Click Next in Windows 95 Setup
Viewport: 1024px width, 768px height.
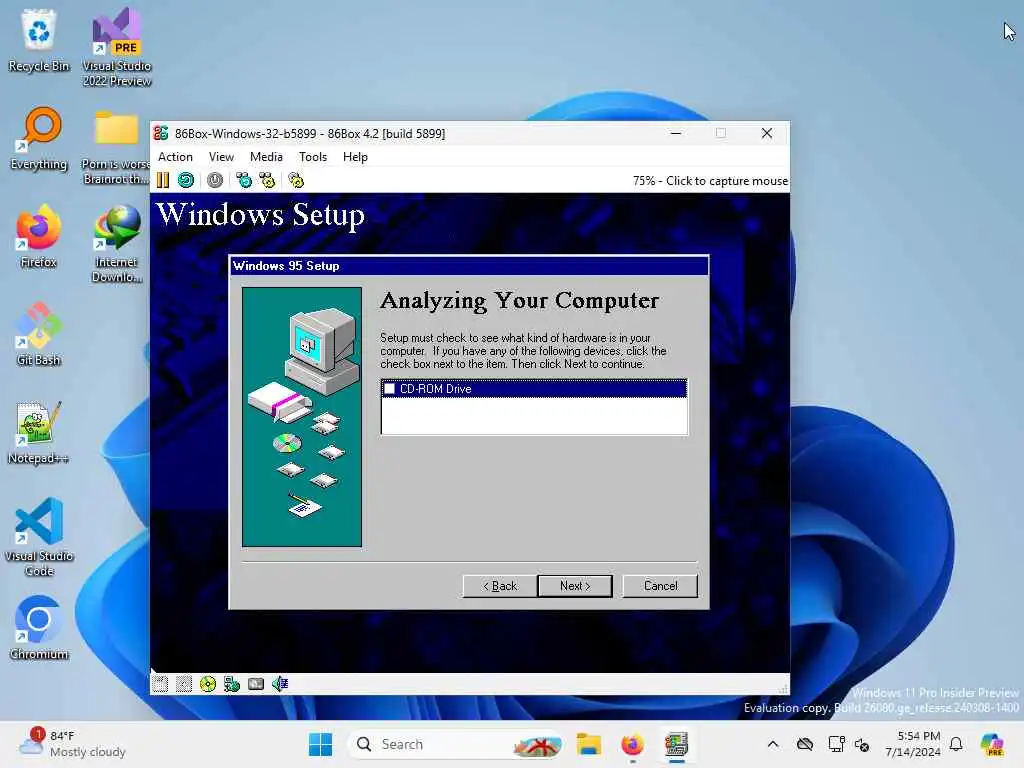pos(575,586)
